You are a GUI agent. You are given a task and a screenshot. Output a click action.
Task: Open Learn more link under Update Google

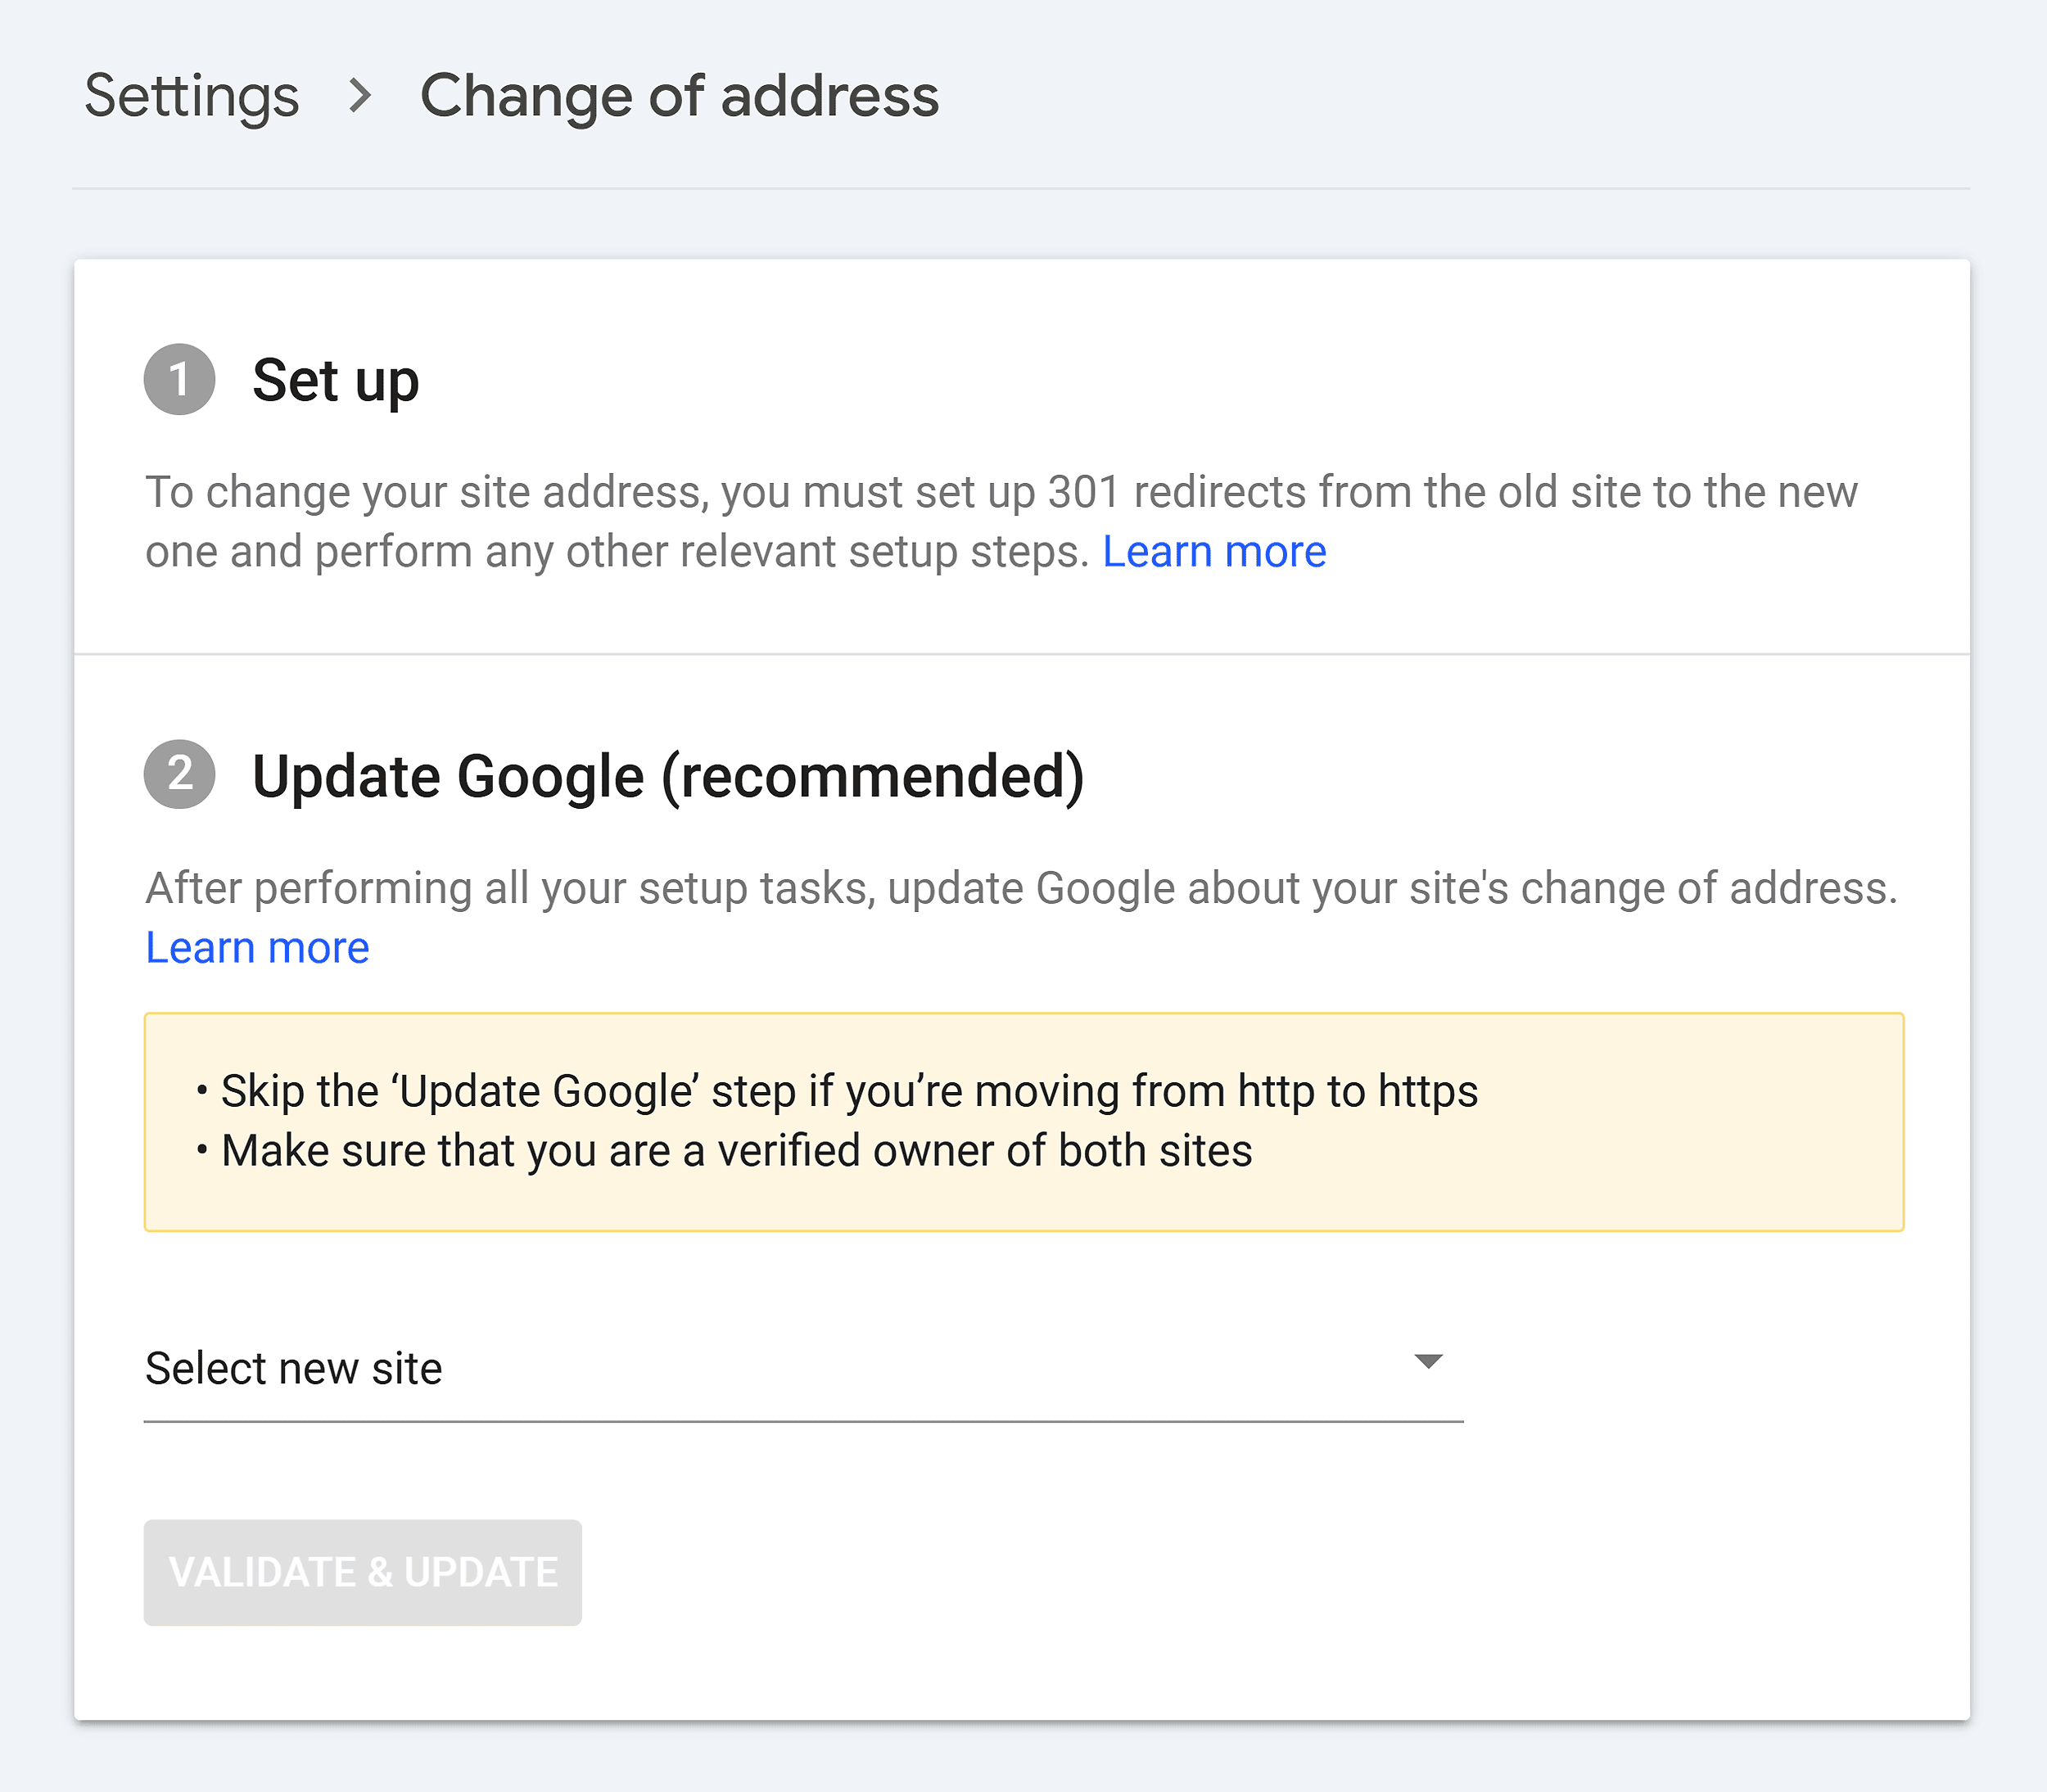pos(257,947)
